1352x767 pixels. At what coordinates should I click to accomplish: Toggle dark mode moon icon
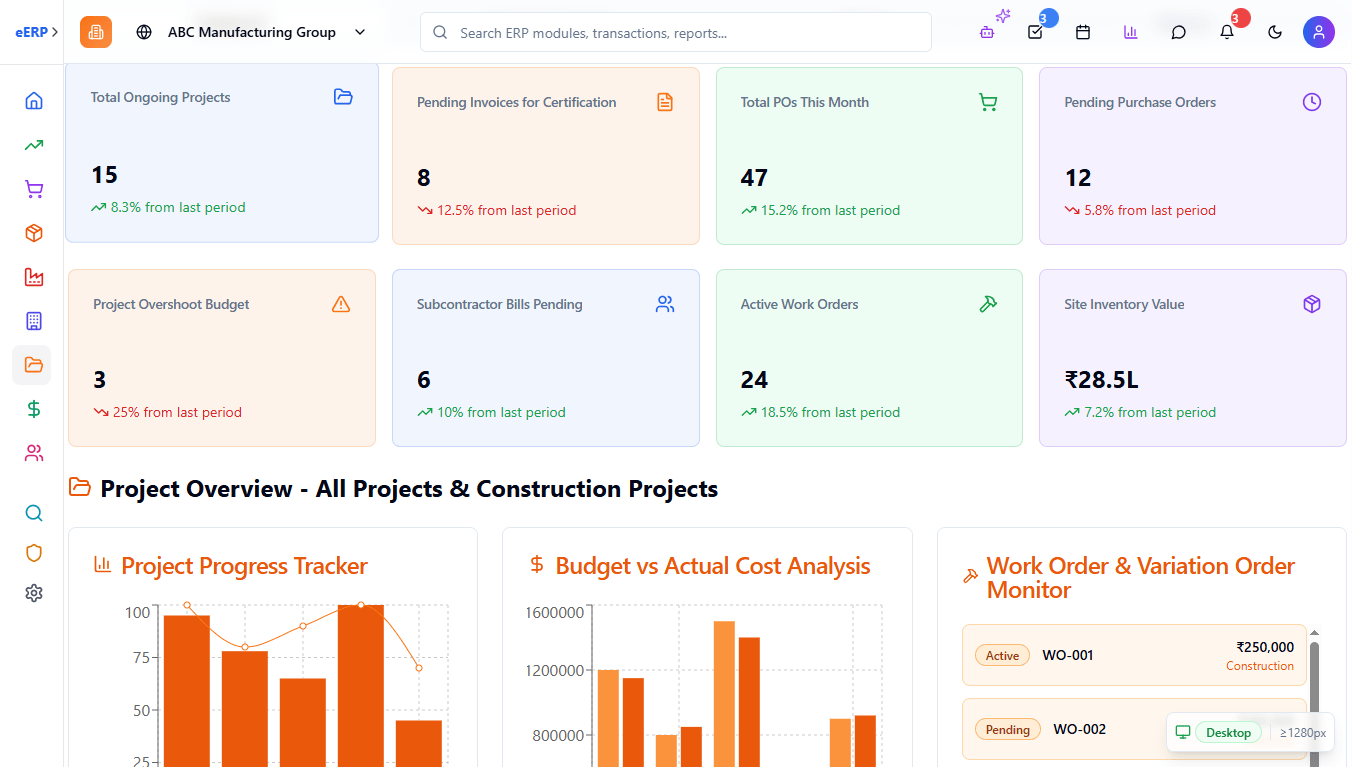(x=1275, y=32)
